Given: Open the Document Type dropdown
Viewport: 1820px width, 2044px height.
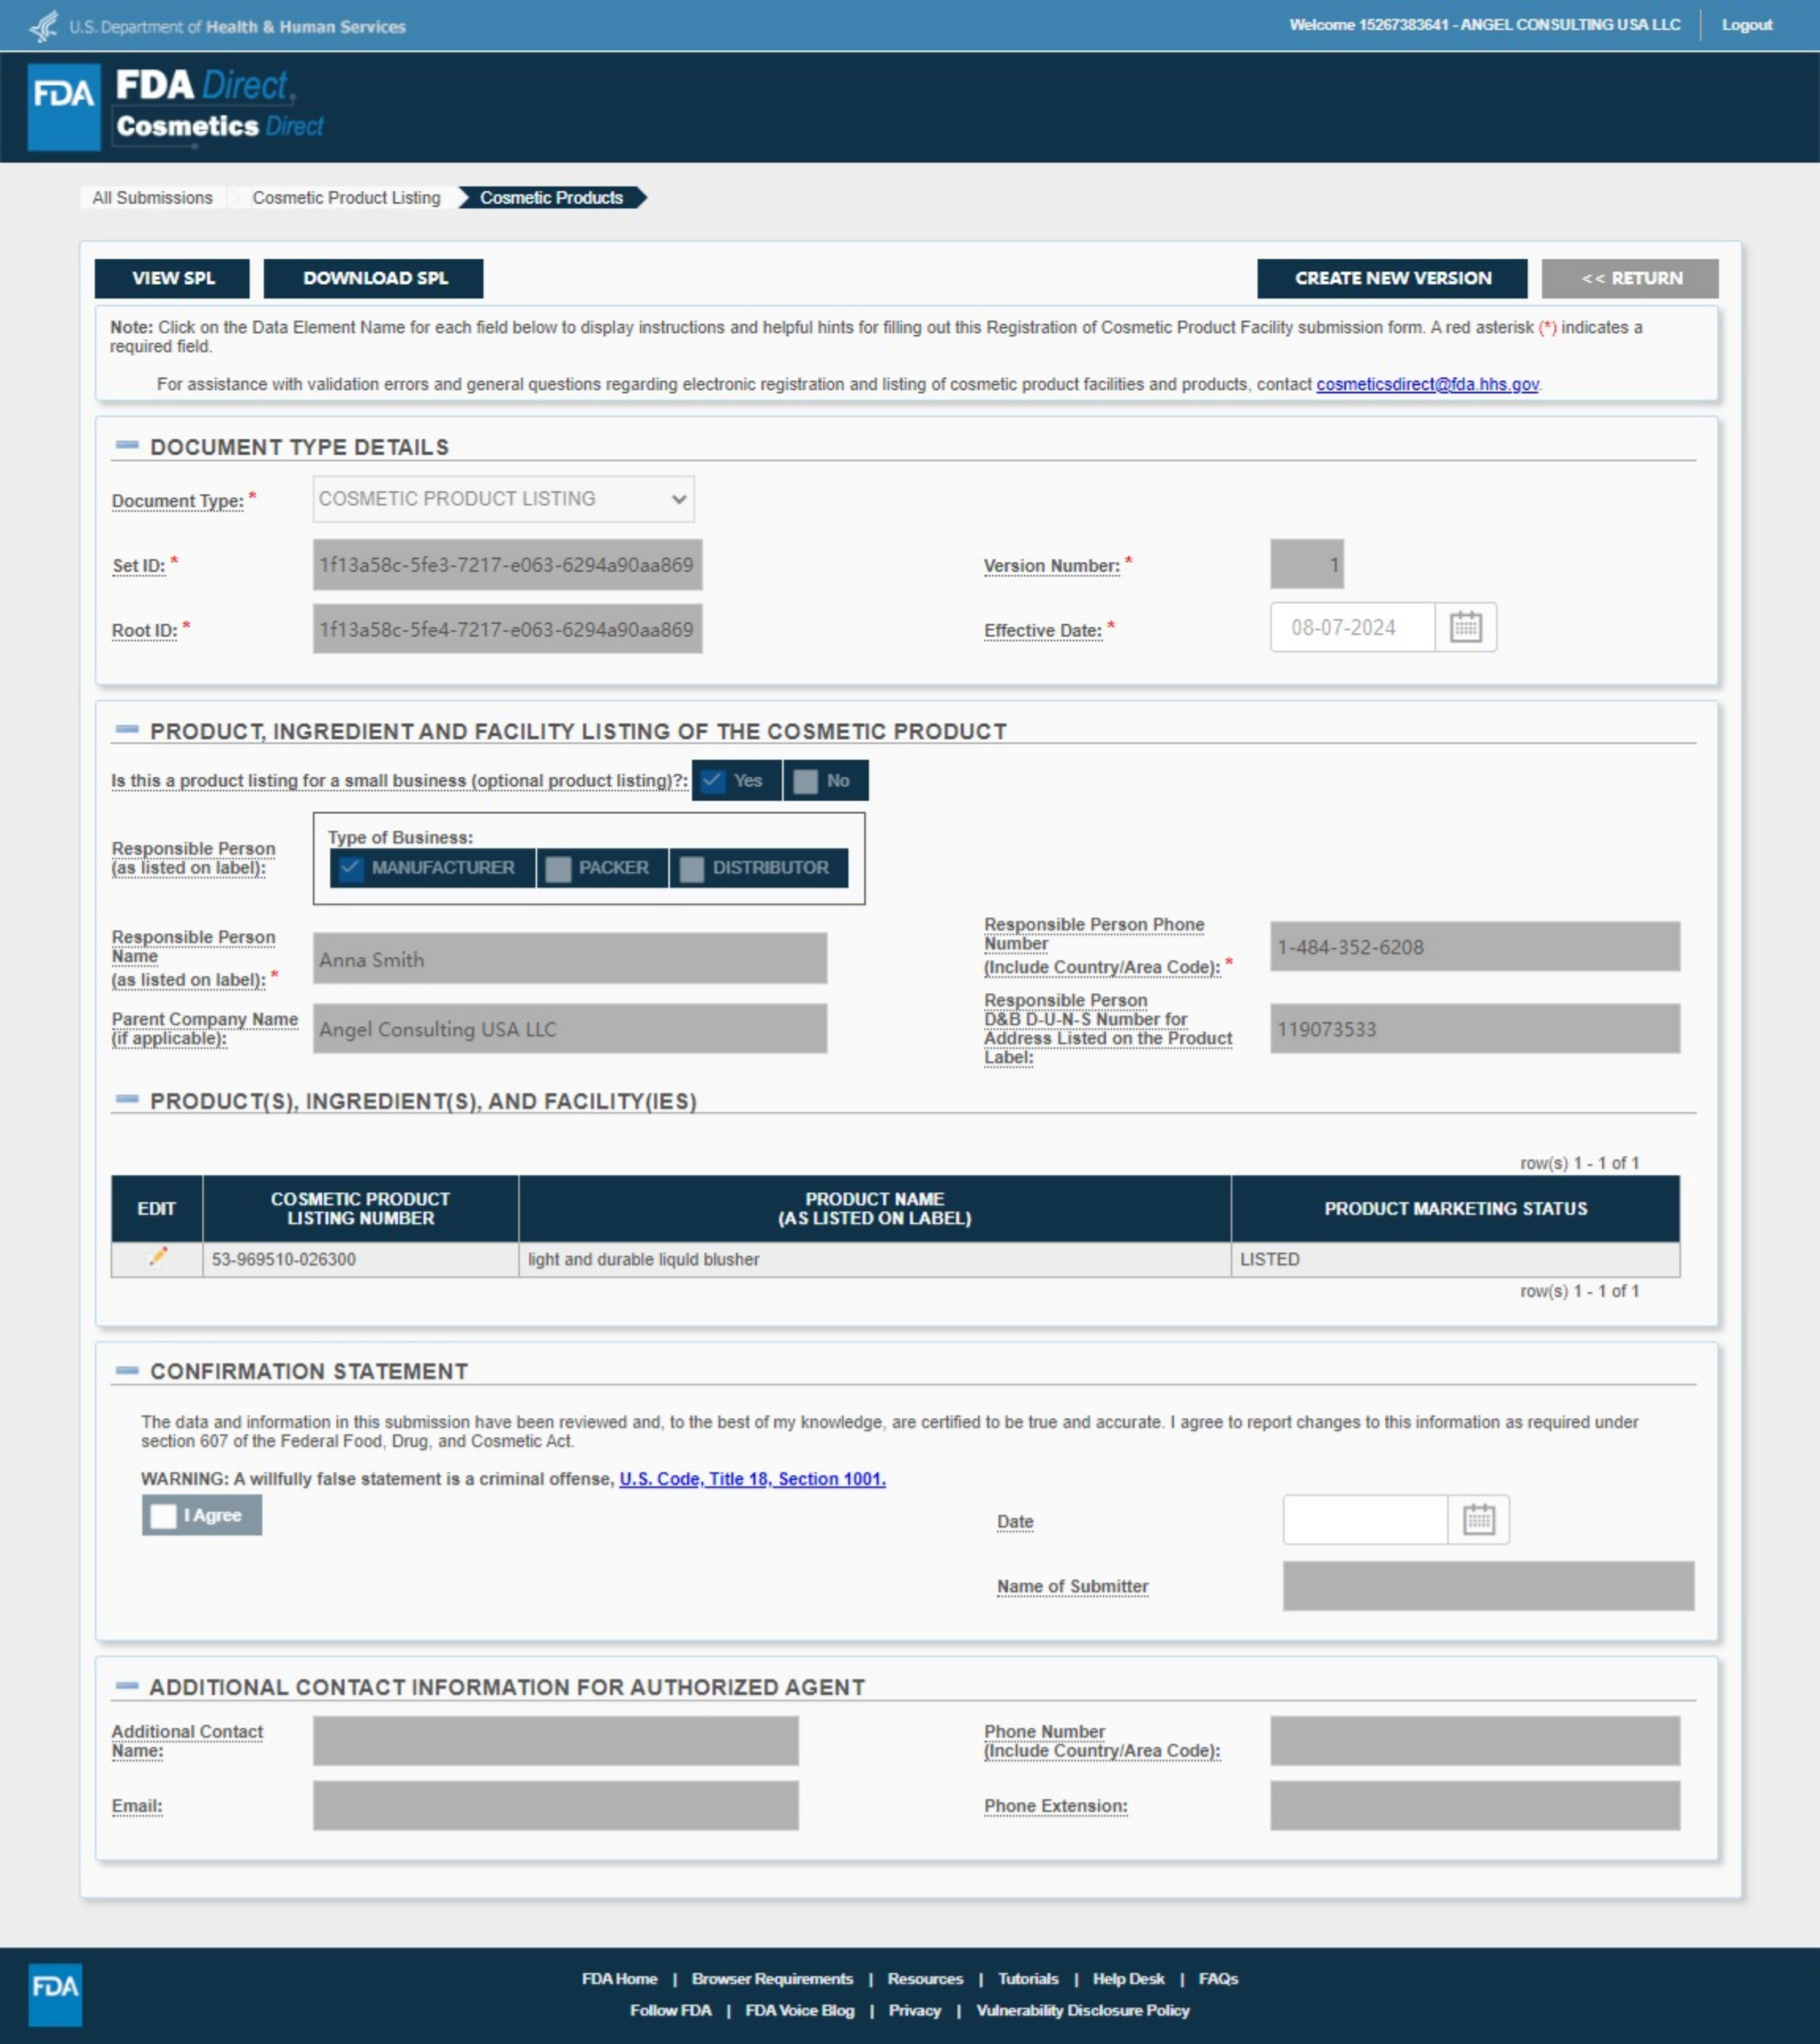Looking at the screenshot, I should 503,498.
